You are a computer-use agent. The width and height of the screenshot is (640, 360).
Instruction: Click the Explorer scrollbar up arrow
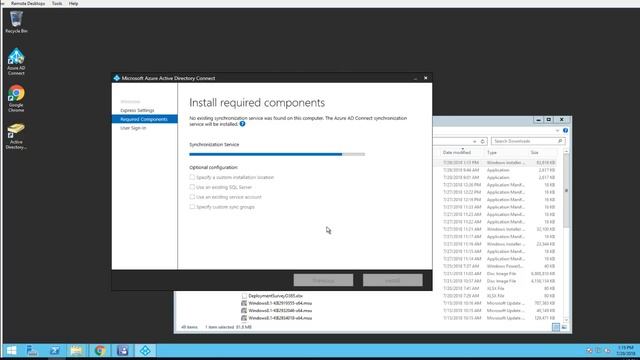[x=566, y=152]
